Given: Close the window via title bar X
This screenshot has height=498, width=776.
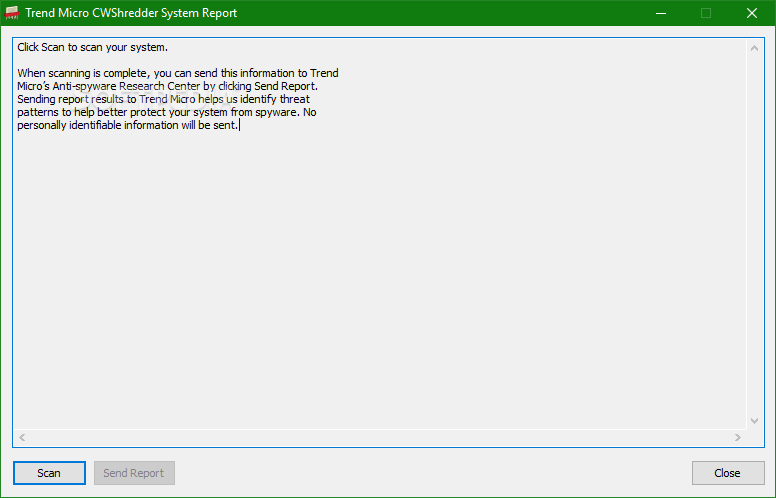Looking at the screenshot, I should point(752,13).
